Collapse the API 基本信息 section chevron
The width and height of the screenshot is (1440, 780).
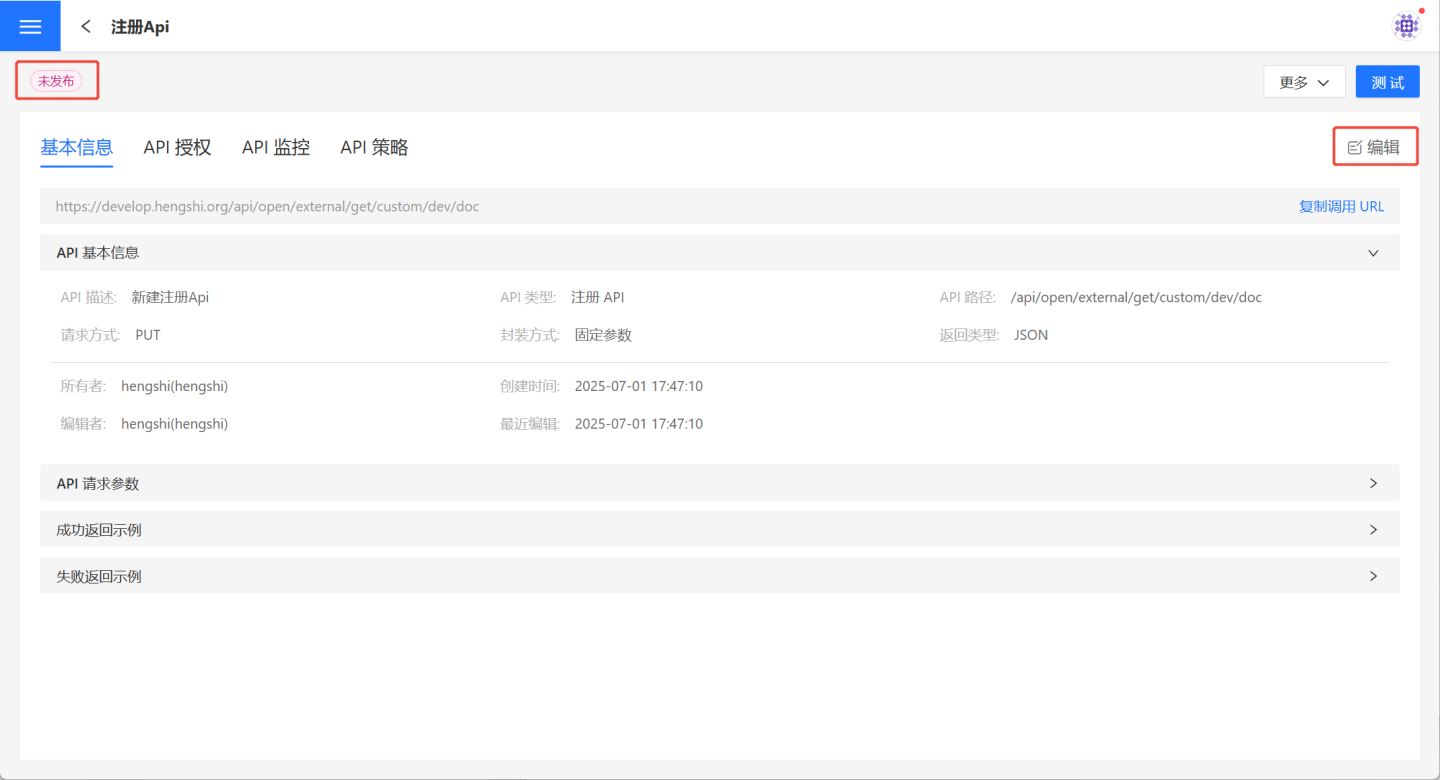coord(1373,253)
